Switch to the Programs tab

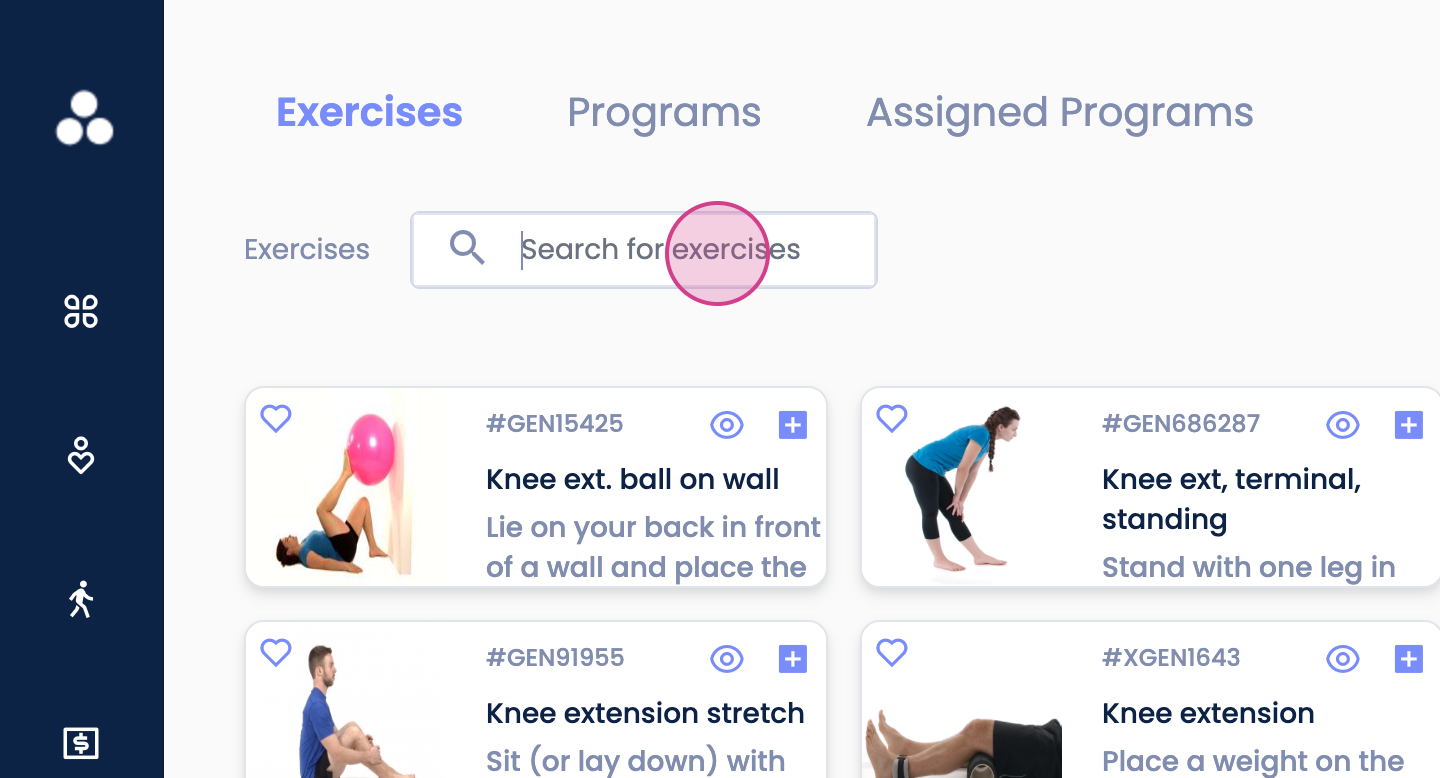point(664,113)
